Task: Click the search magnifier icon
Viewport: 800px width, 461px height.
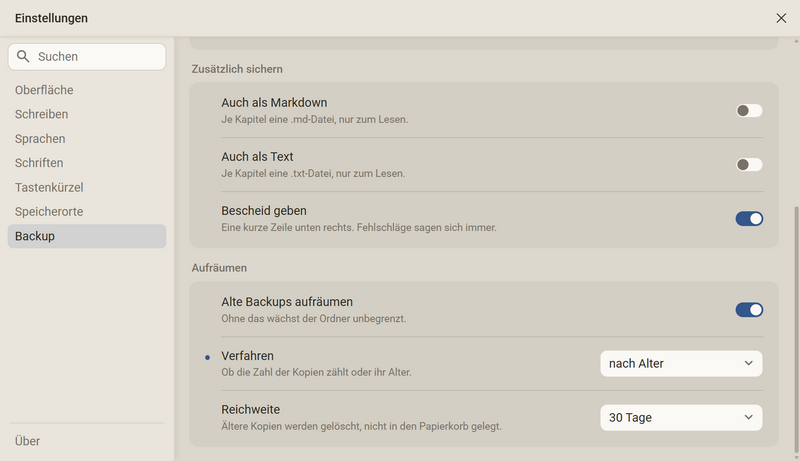Action: point(23,56)
